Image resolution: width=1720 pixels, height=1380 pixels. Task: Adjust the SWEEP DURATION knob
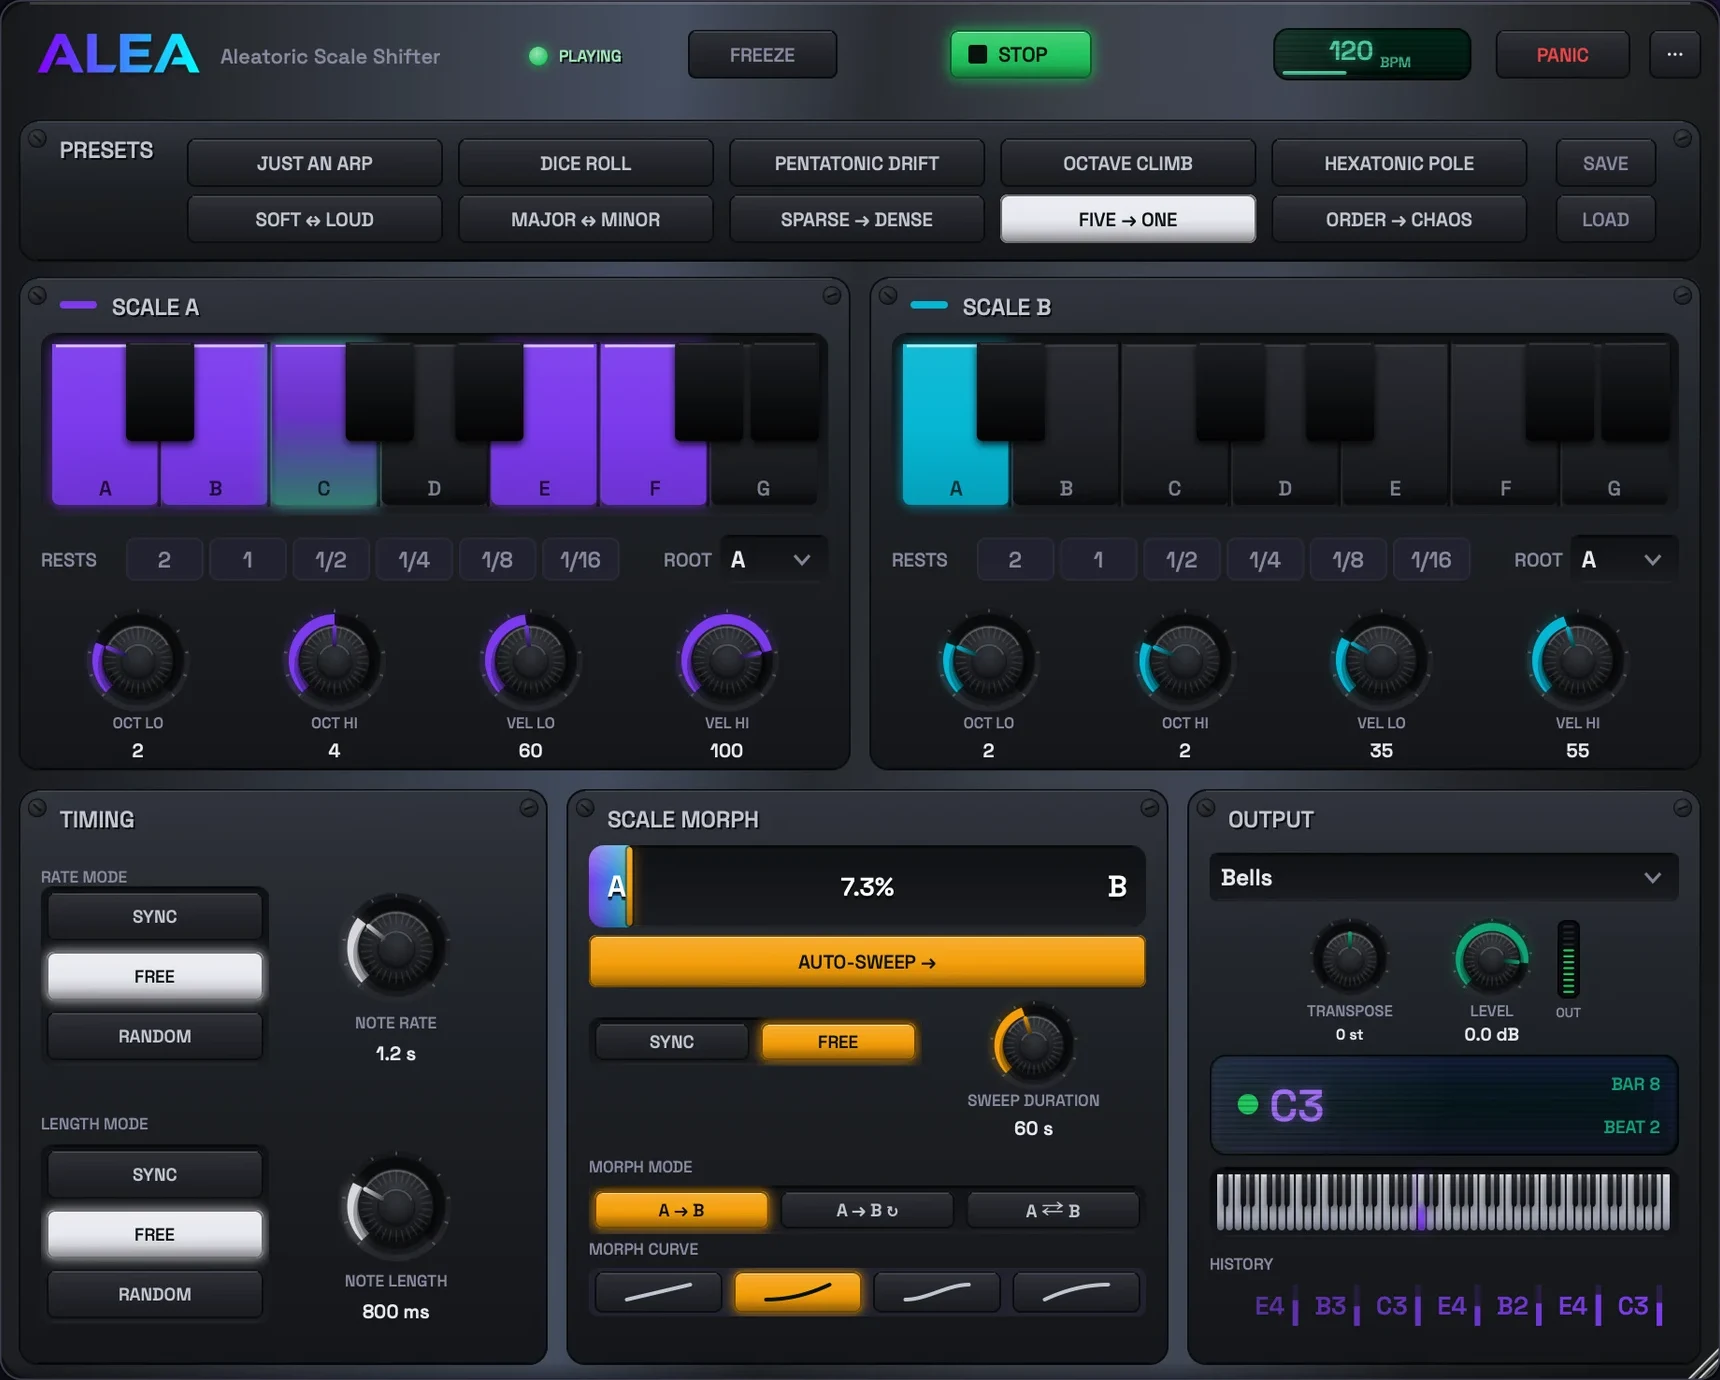[1033, 1045]
